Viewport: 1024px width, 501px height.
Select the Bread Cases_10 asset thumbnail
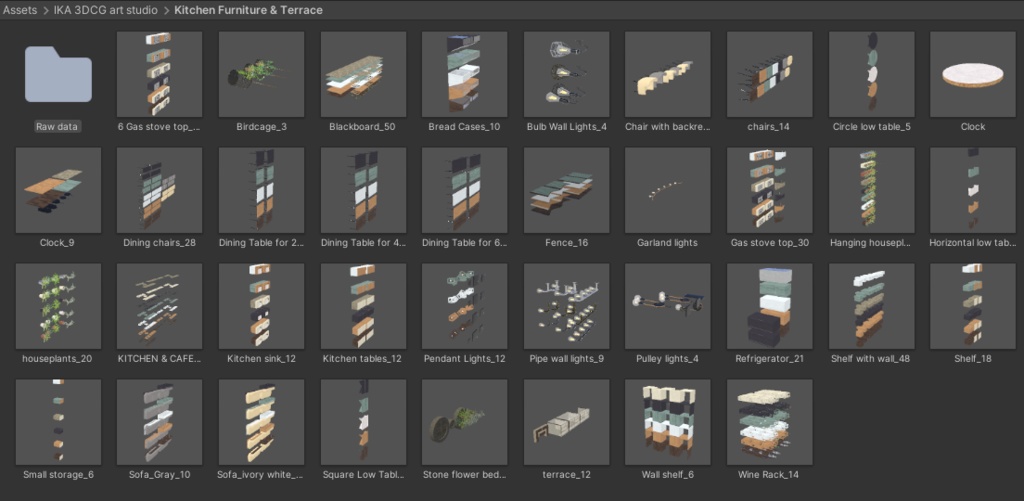coord(464,74)
